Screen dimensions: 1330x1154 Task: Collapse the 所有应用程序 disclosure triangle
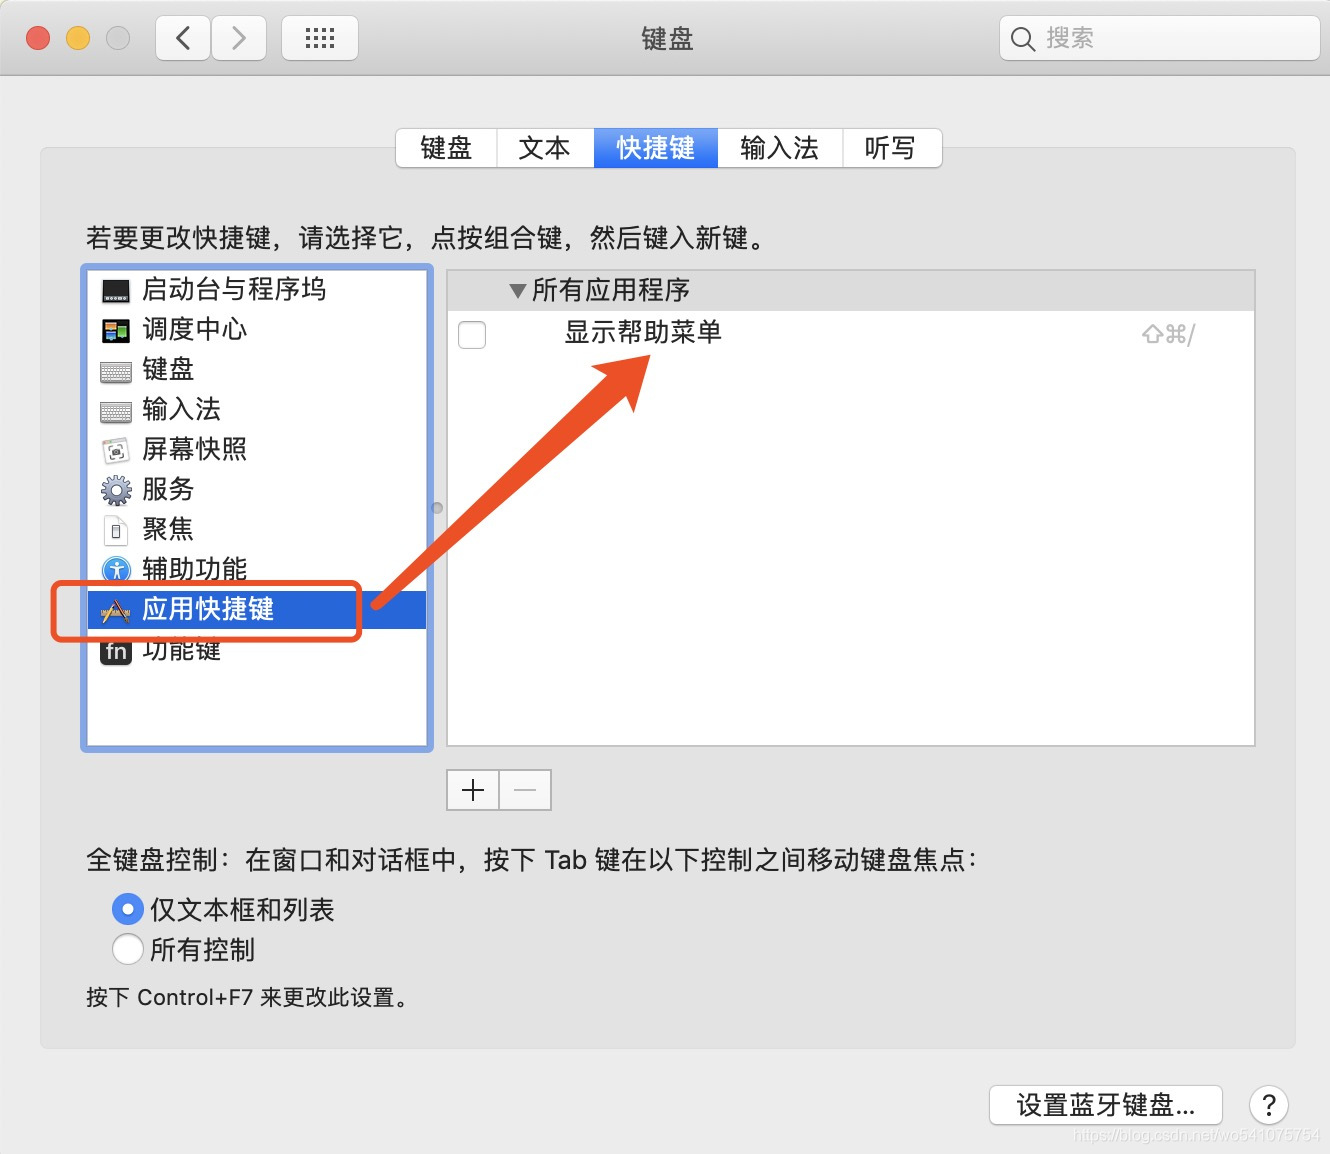pos(517,291)
